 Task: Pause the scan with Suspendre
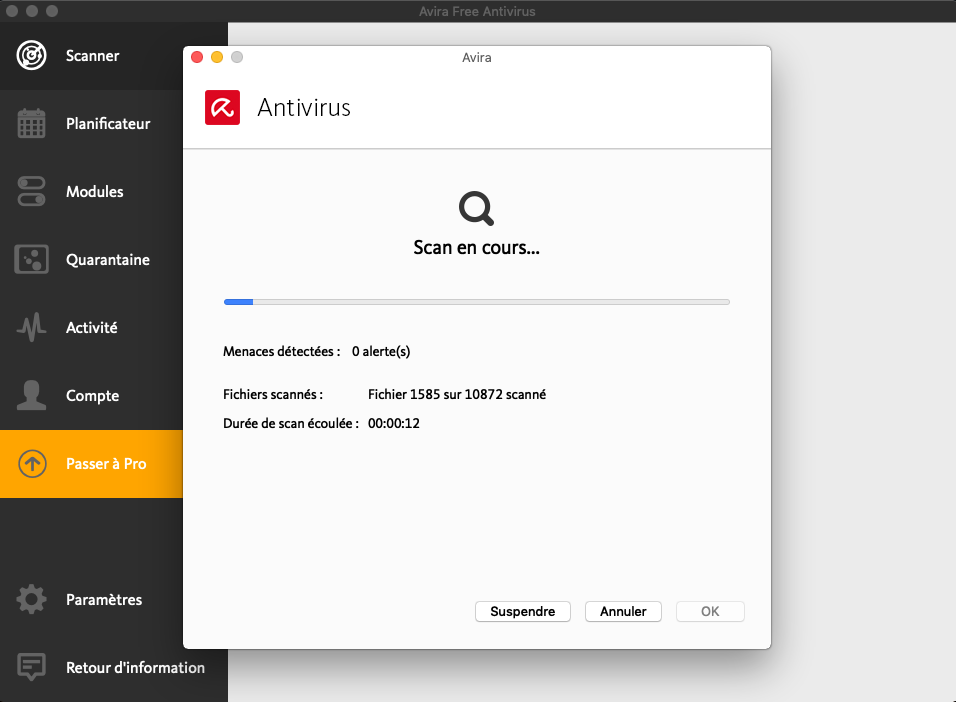(523, 611)
